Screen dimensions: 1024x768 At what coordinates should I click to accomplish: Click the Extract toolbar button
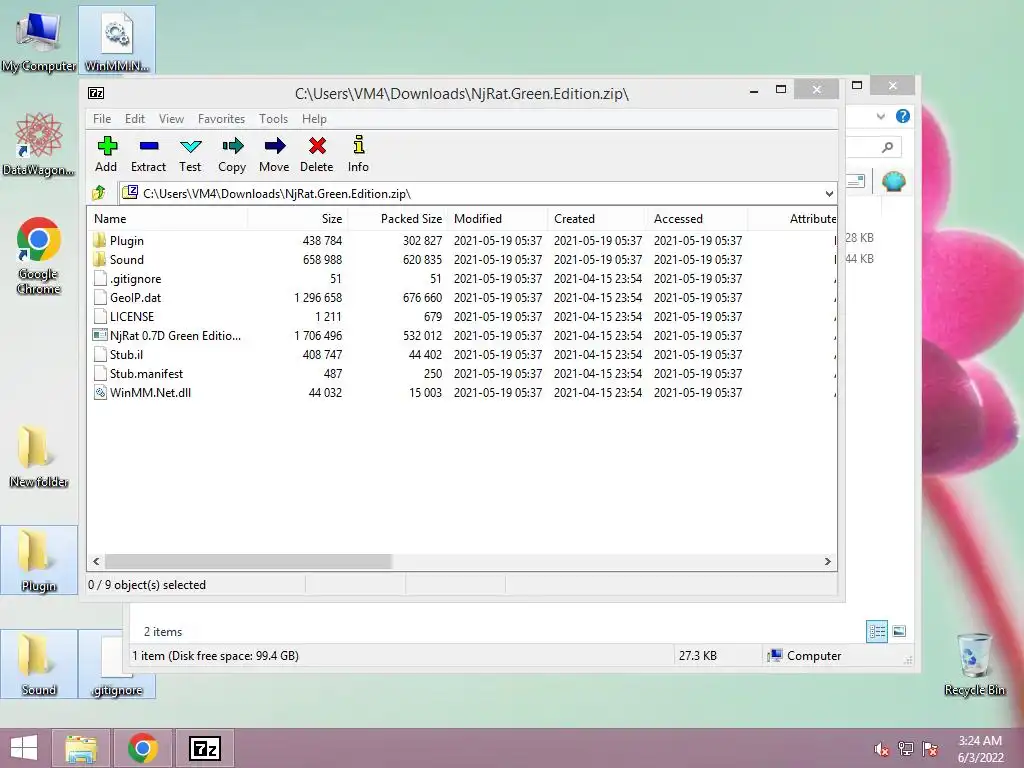click(148, 155)
